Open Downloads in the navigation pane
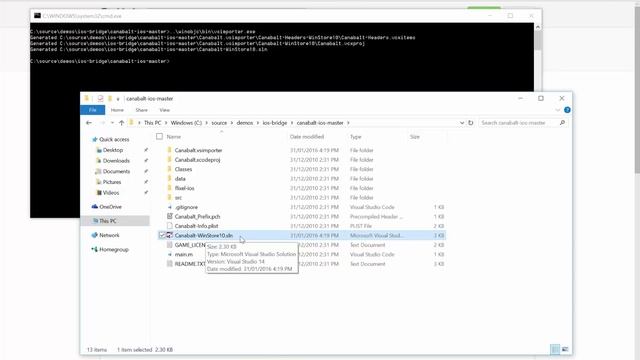Viewport: 640px width, 360px height. 113,161
